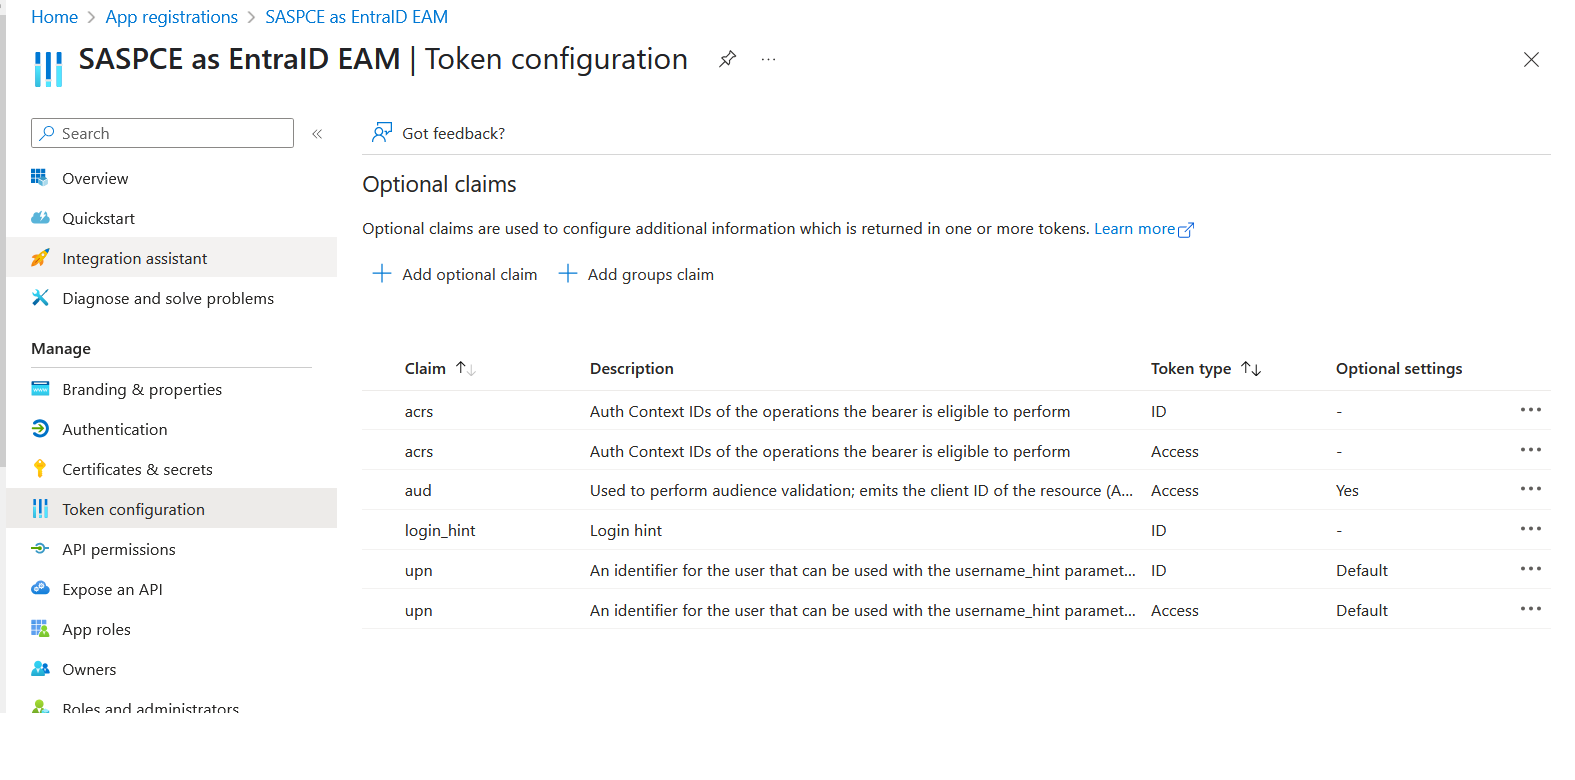Go to Certificates & secrets

click(137, 469)
